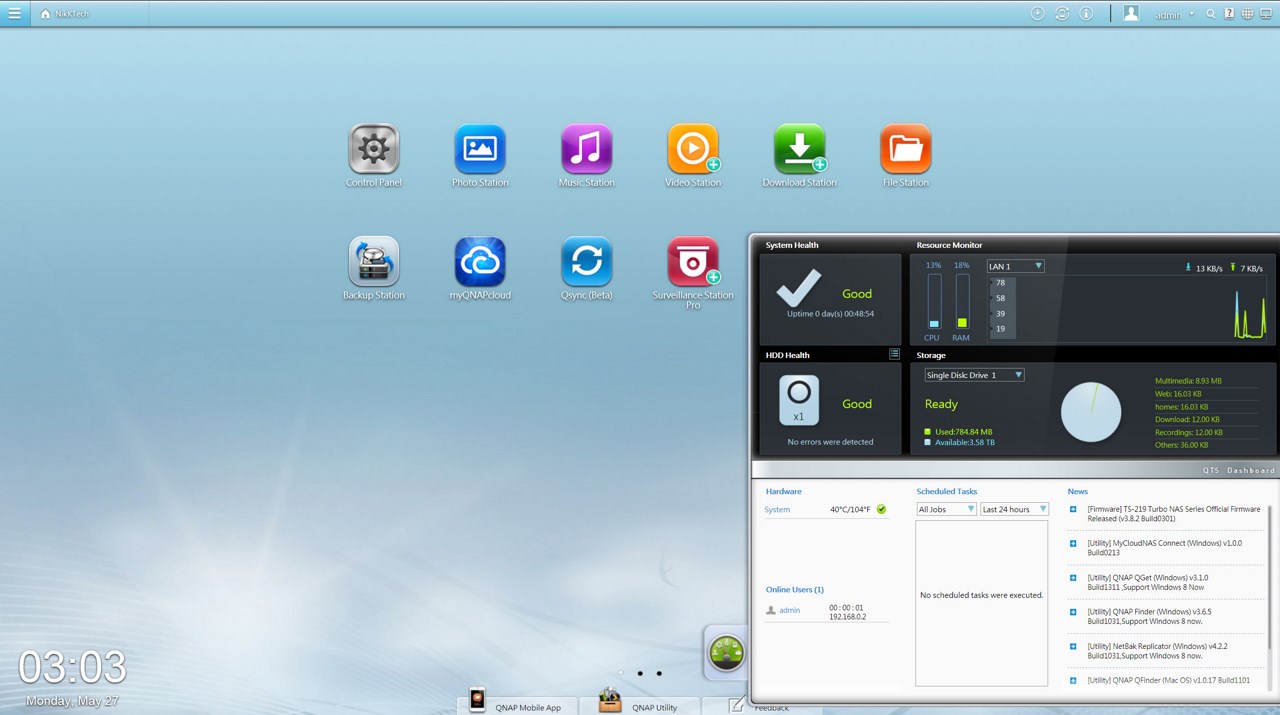Image resolution: width=1280 pixels, height=715 pixels.
Task: Open HDD Health details list icon
Action: tap(894, 354)
